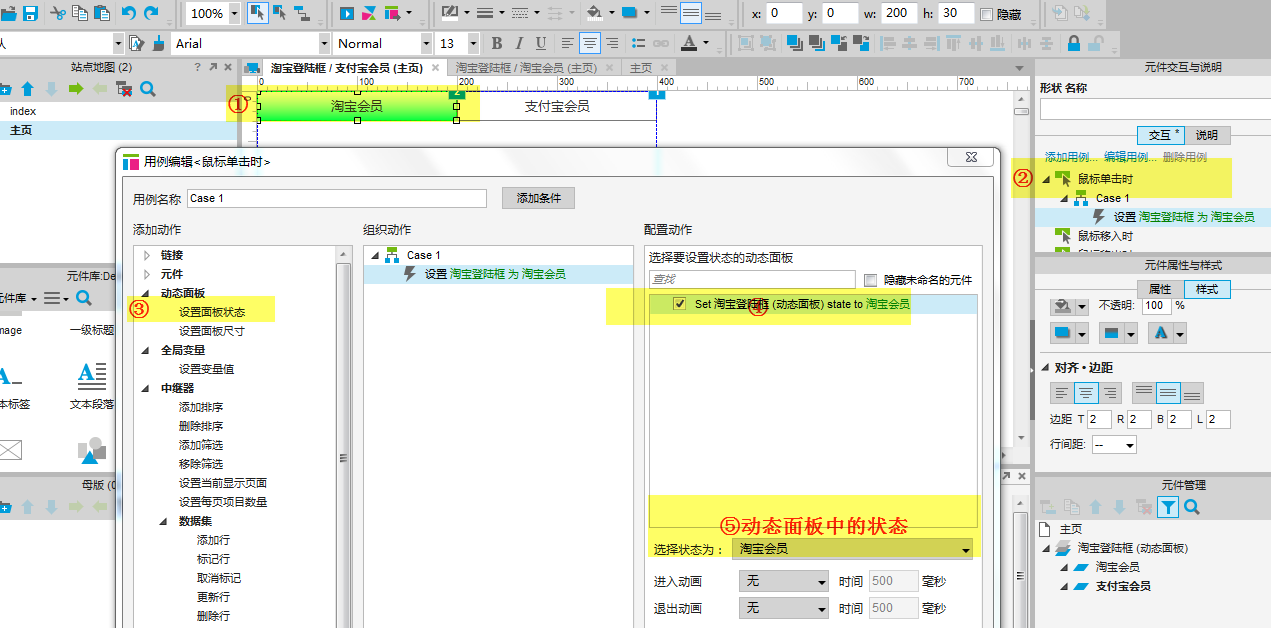Toggle the 隐藏未命名的元件 checkbox

(870, 280)
